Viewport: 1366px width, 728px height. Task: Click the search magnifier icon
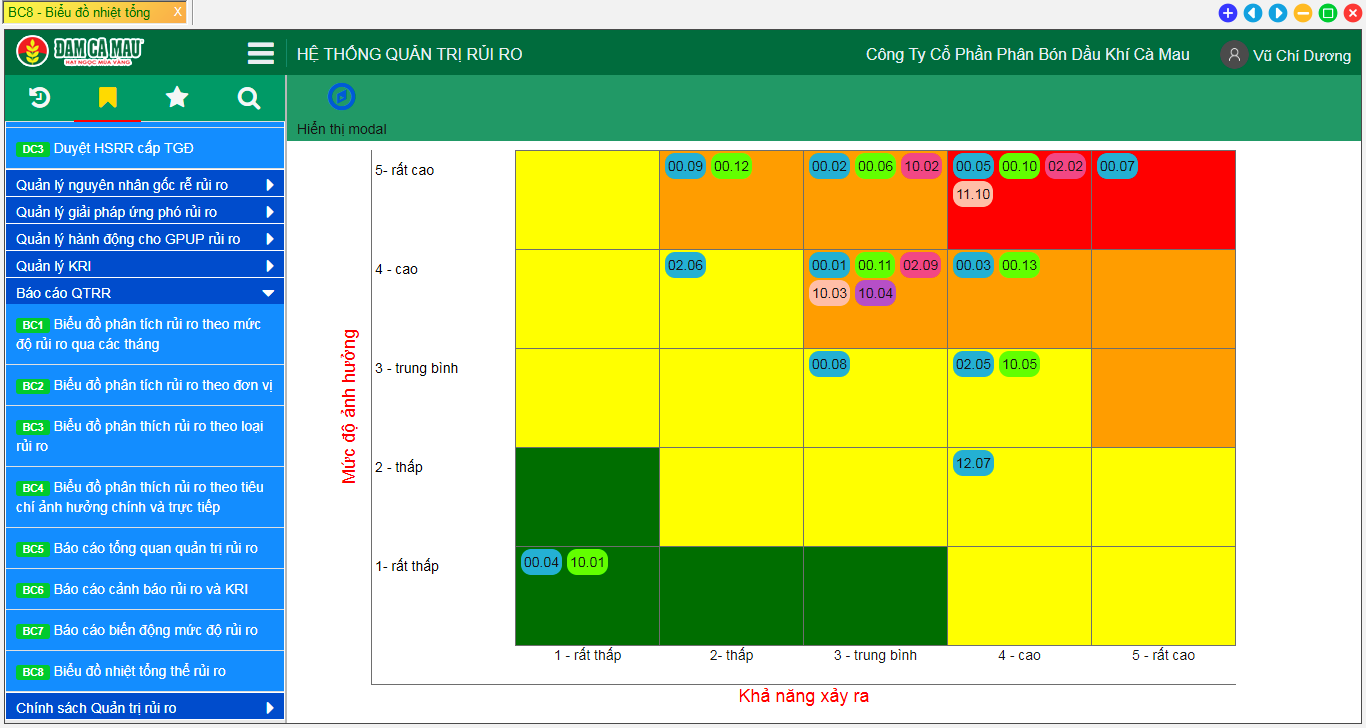click(x=249, y=98)
